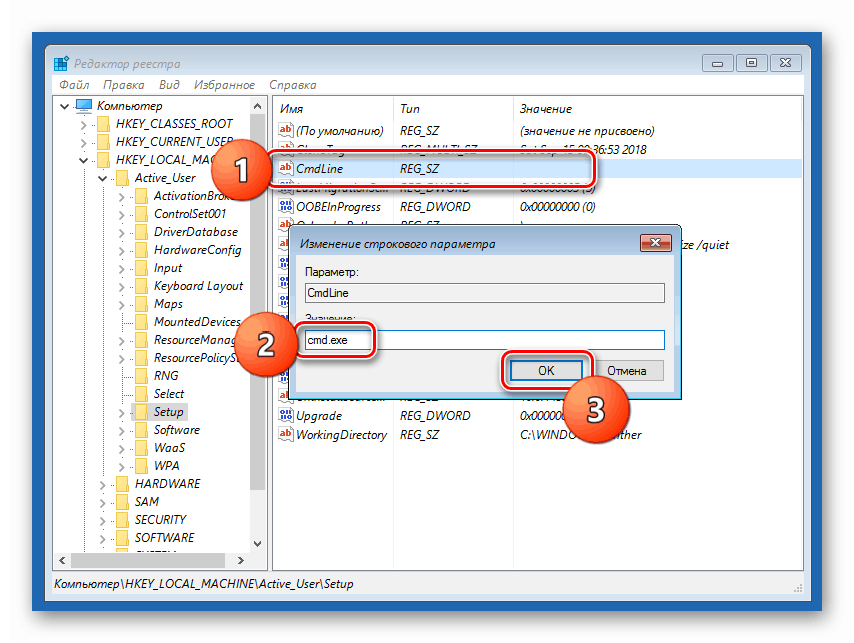Select the Setup folder icon in tree
Image resolution: width=854 pixels, height=643 pixels.
[x=141, y=412]
